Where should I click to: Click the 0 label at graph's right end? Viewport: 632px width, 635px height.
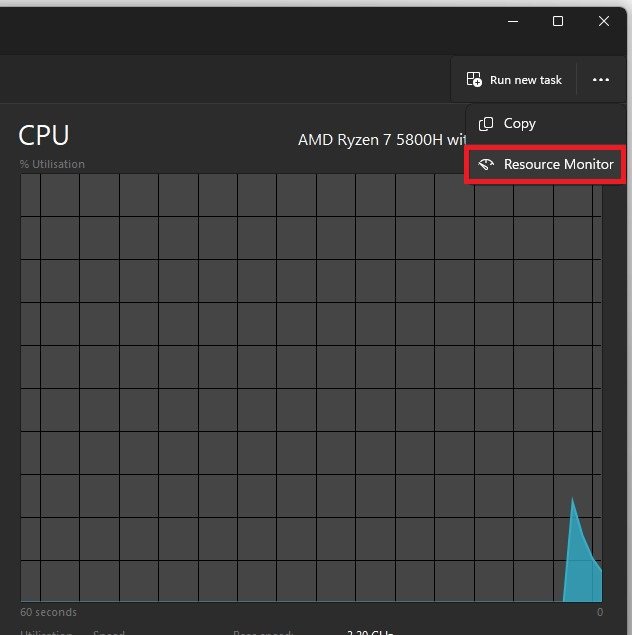pos(599,612)
